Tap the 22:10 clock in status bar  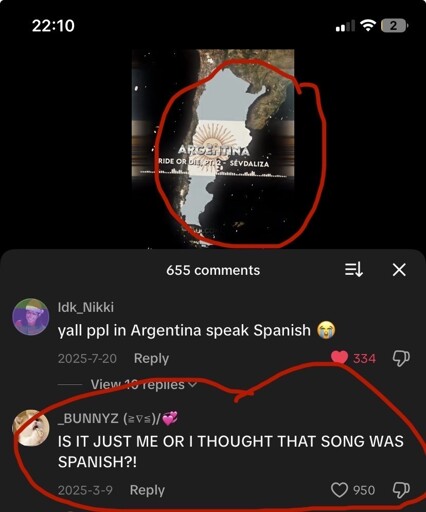53,26
